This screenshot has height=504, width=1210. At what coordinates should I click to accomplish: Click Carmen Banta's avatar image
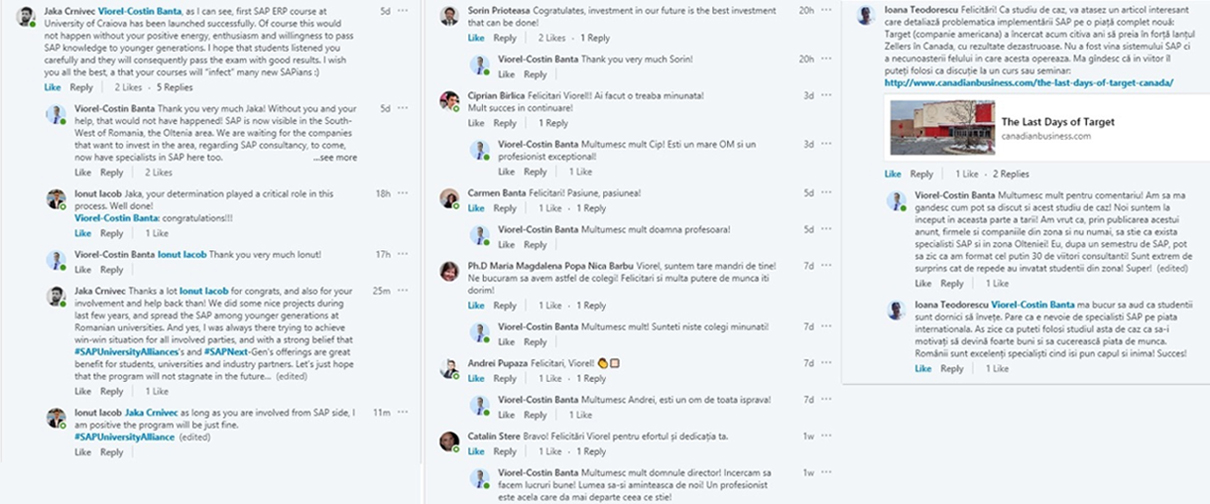tap(450, 197)
